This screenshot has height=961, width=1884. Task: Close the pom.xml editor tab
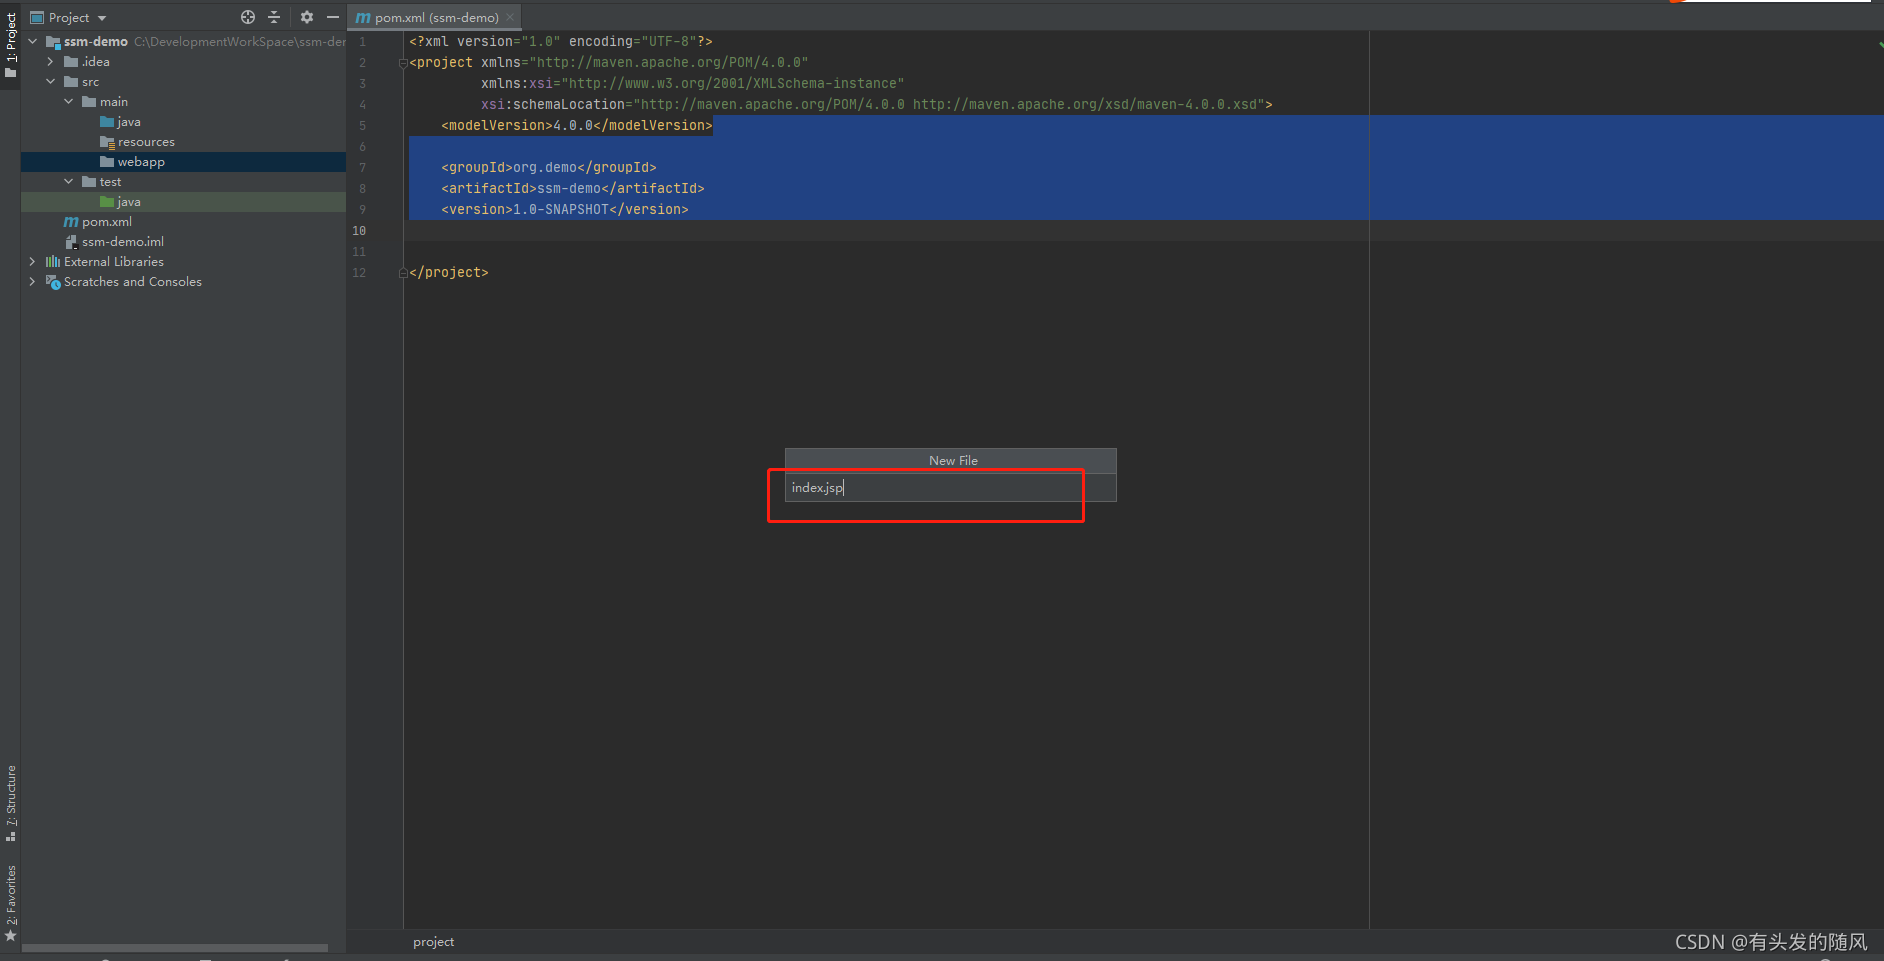pyautogui.click(x=510, y=17)
